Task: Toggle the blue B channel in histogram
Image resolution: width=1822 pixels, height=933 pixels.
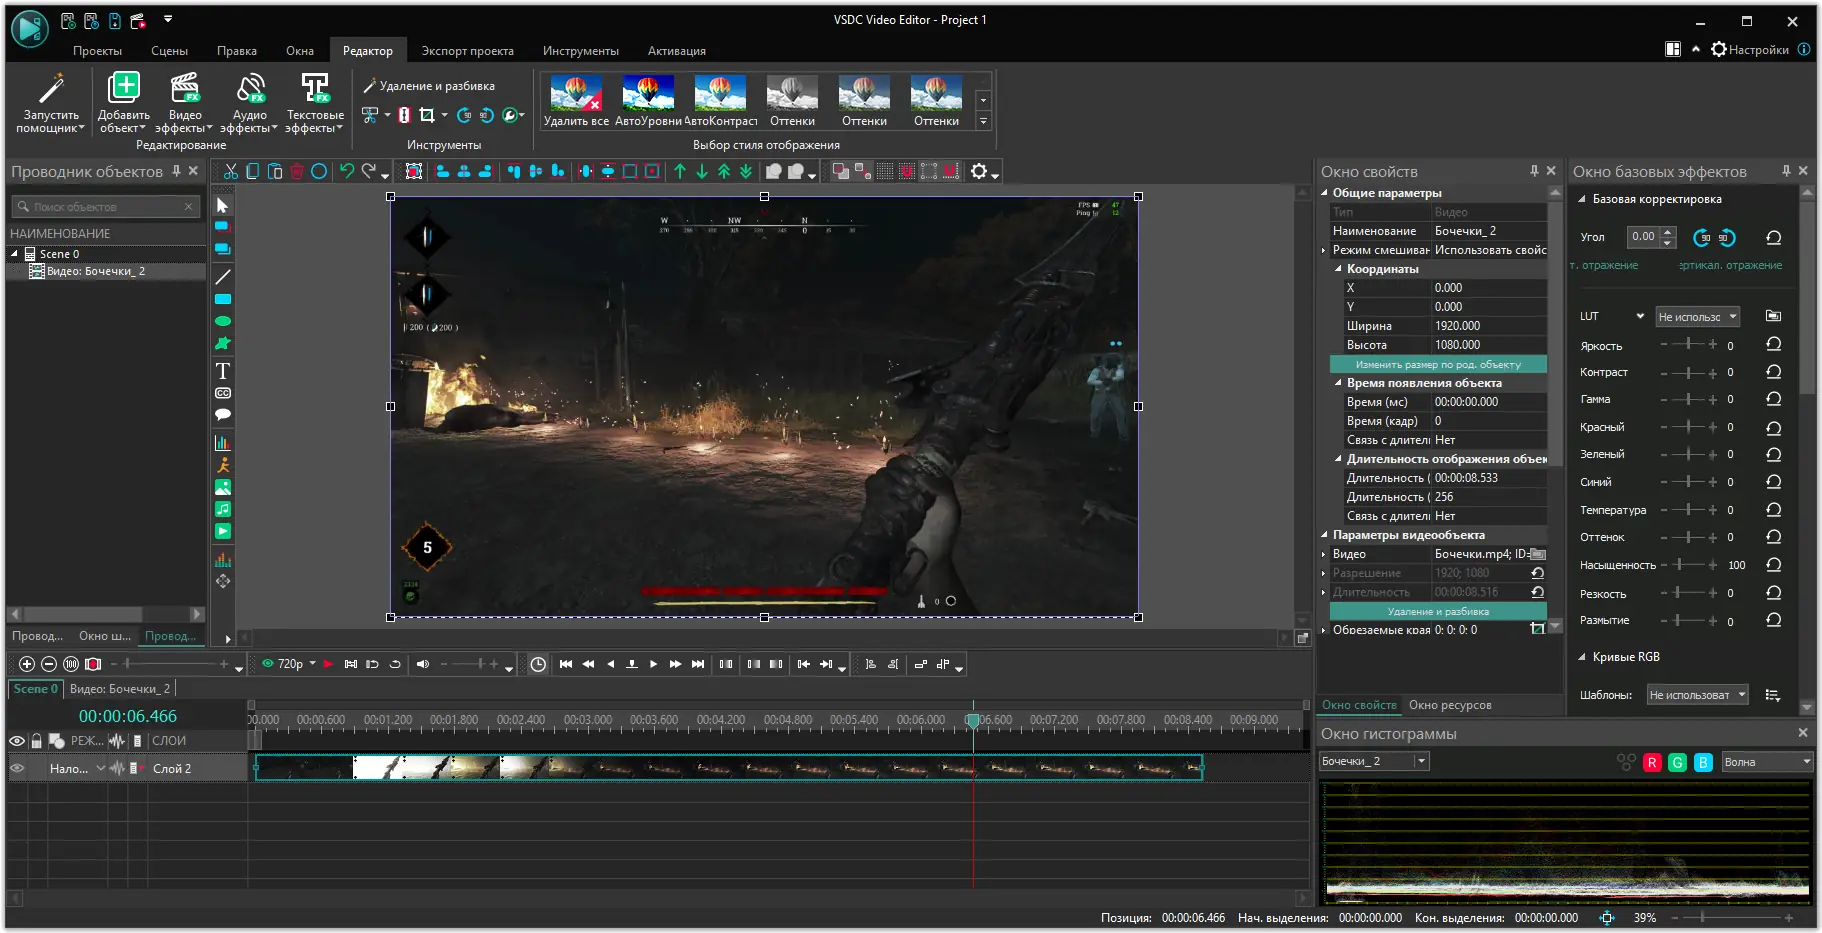Action: (1703, 763)
